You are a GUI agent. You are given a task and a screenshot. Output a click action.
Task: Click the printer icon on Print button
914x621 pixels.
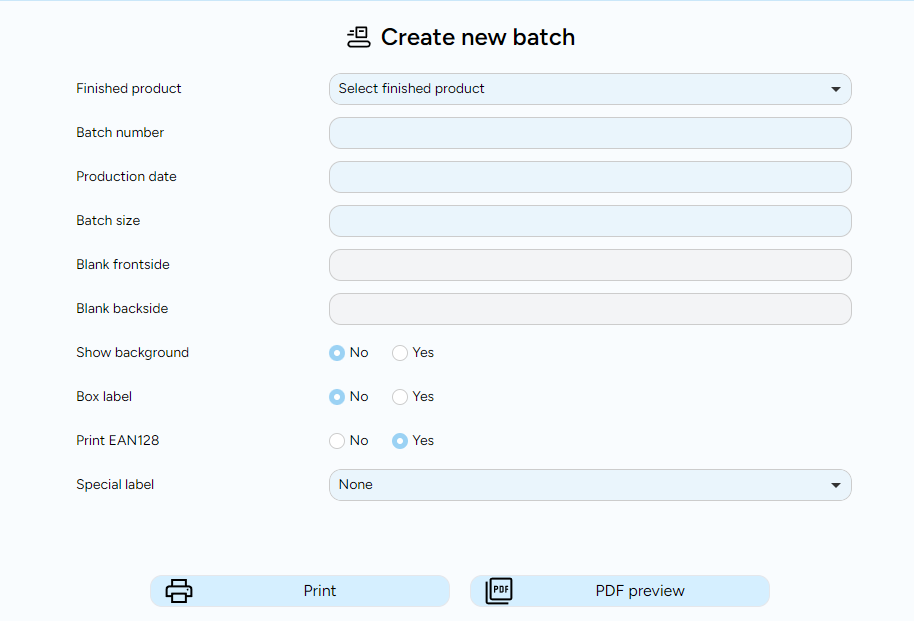coord(179,591)
